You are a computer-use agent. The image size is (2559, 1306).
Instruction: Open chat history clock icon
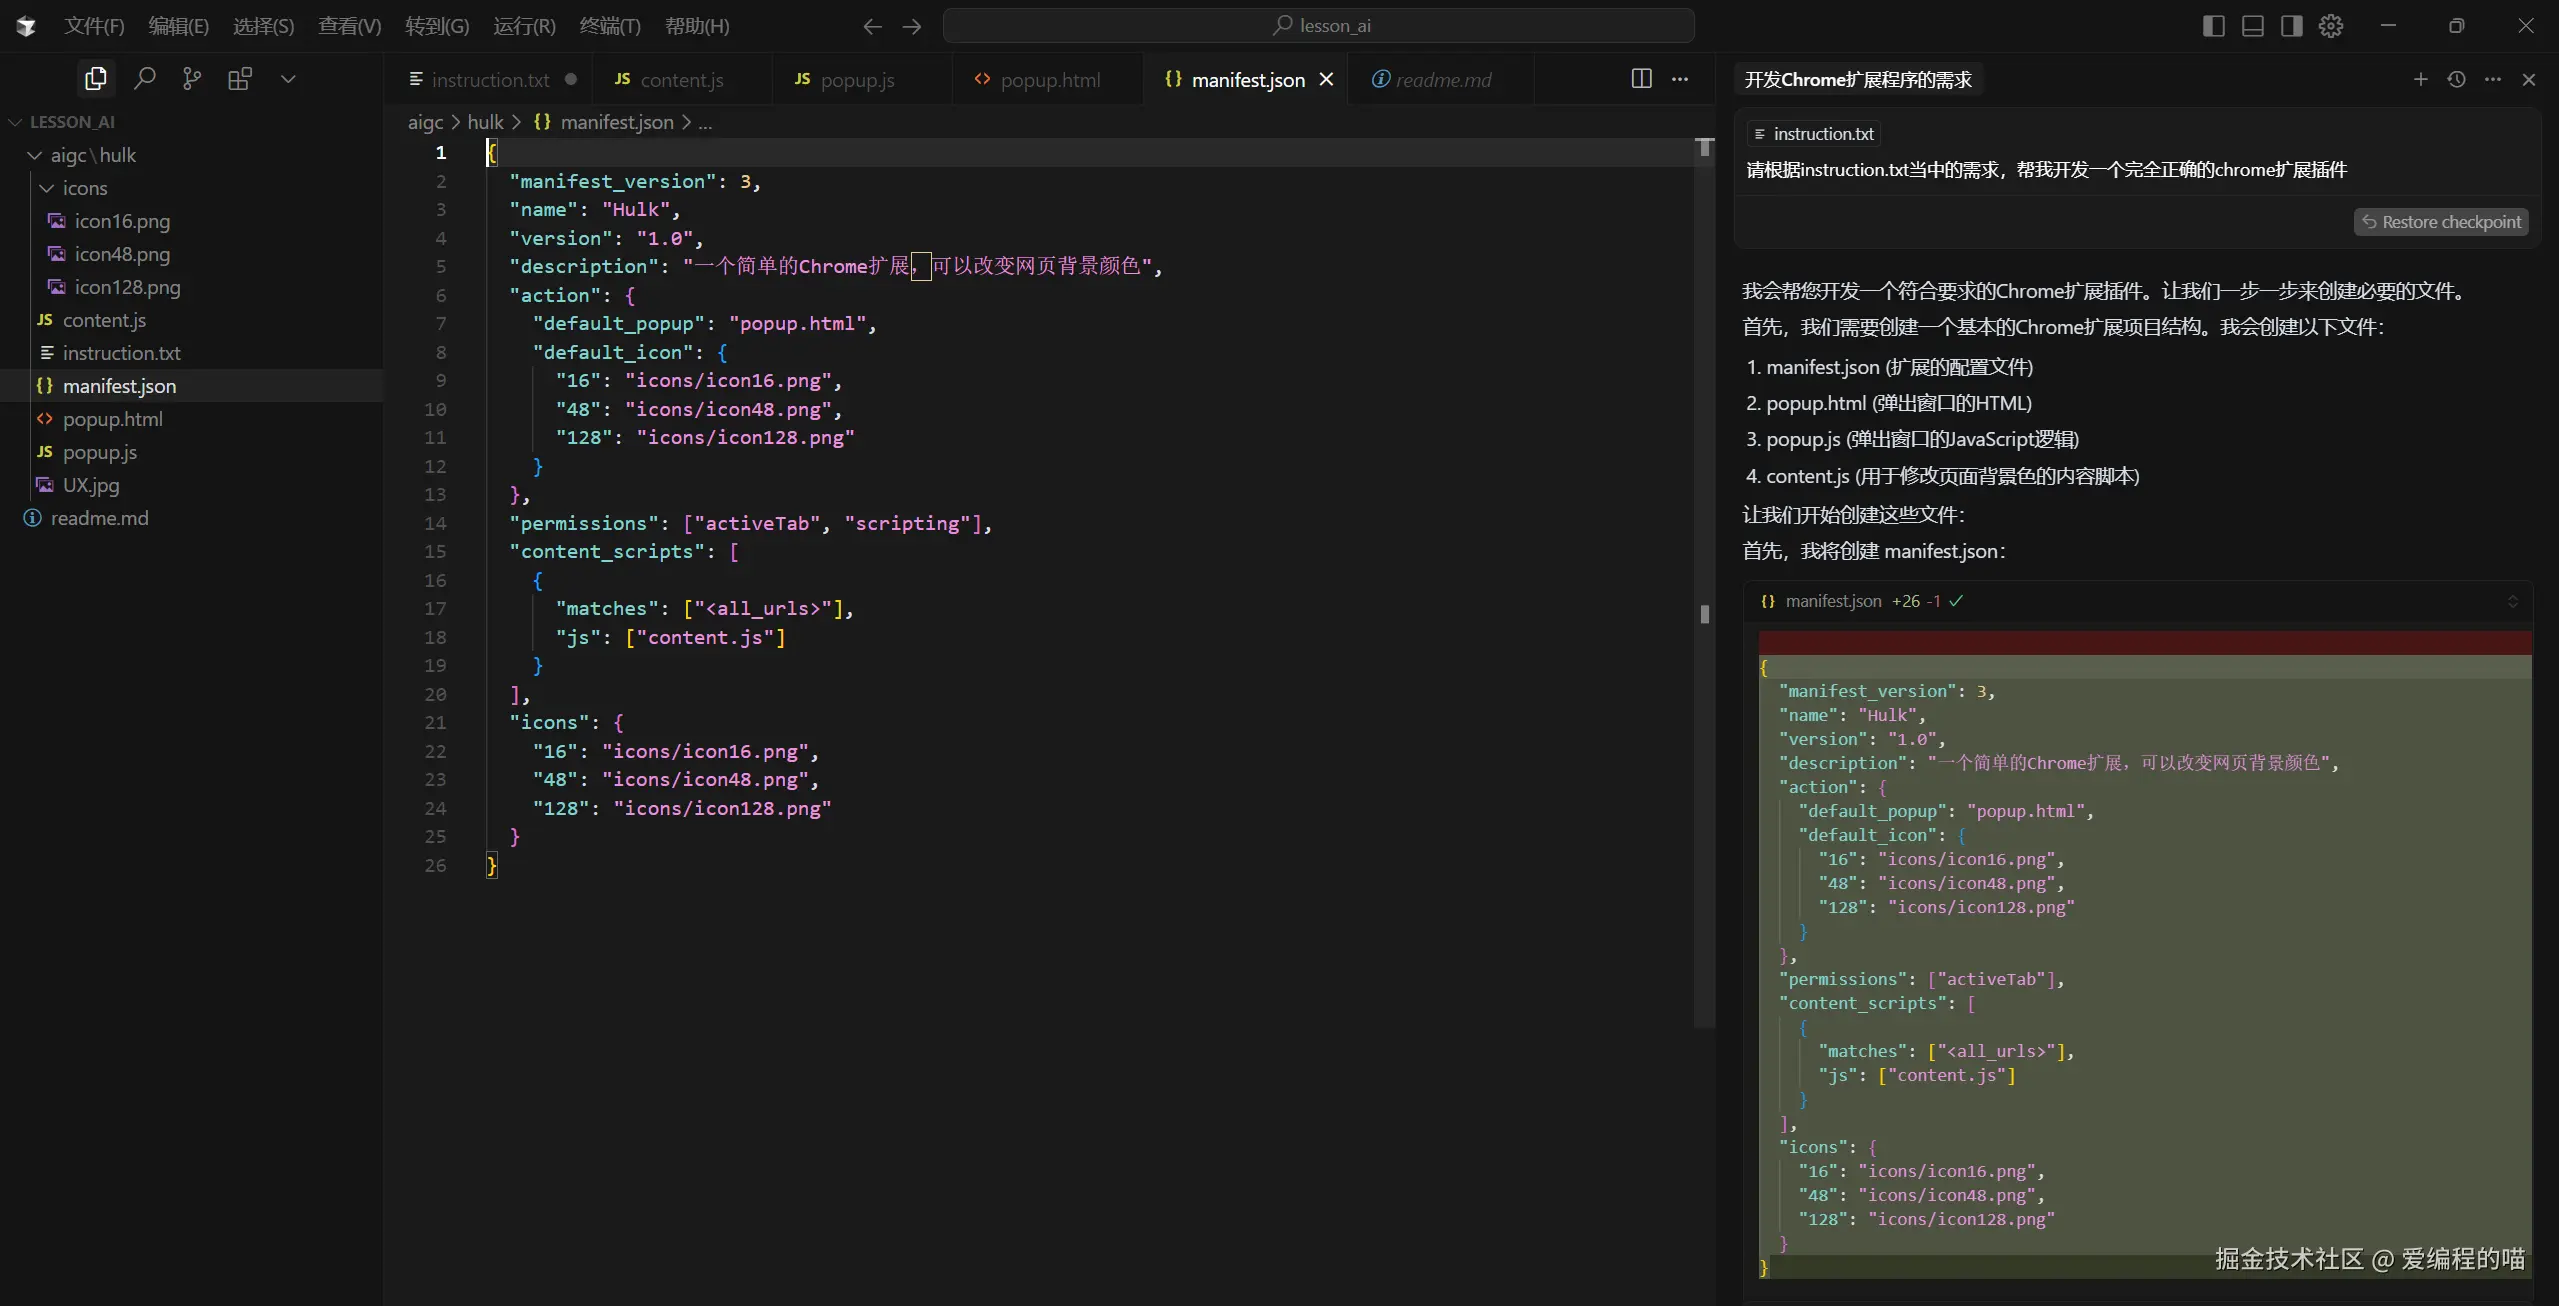coord(2456,79)
